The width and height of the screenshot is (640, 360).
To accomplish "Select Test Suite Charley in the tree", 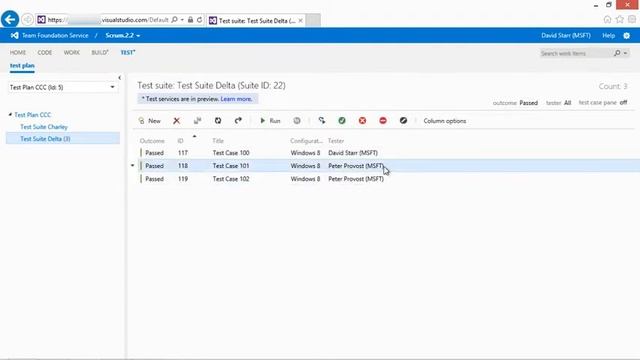I will [44, 127].
